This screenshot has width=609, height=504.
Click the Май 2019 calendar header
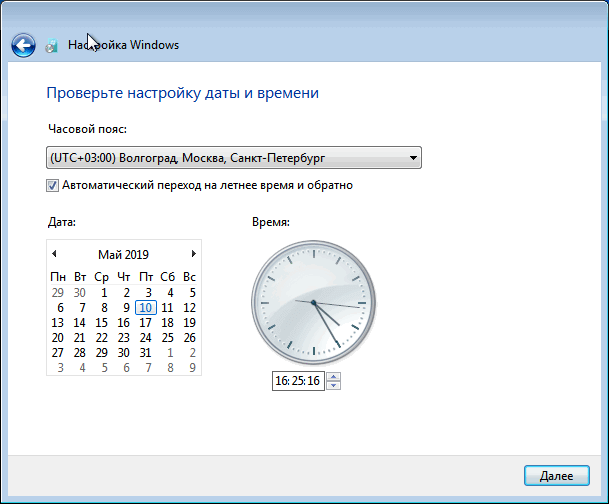click(x=124, y=255)
